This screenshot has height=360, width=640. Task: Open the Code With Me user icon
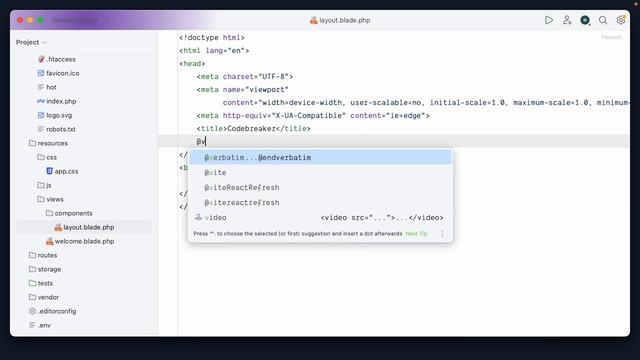point(567,20)
